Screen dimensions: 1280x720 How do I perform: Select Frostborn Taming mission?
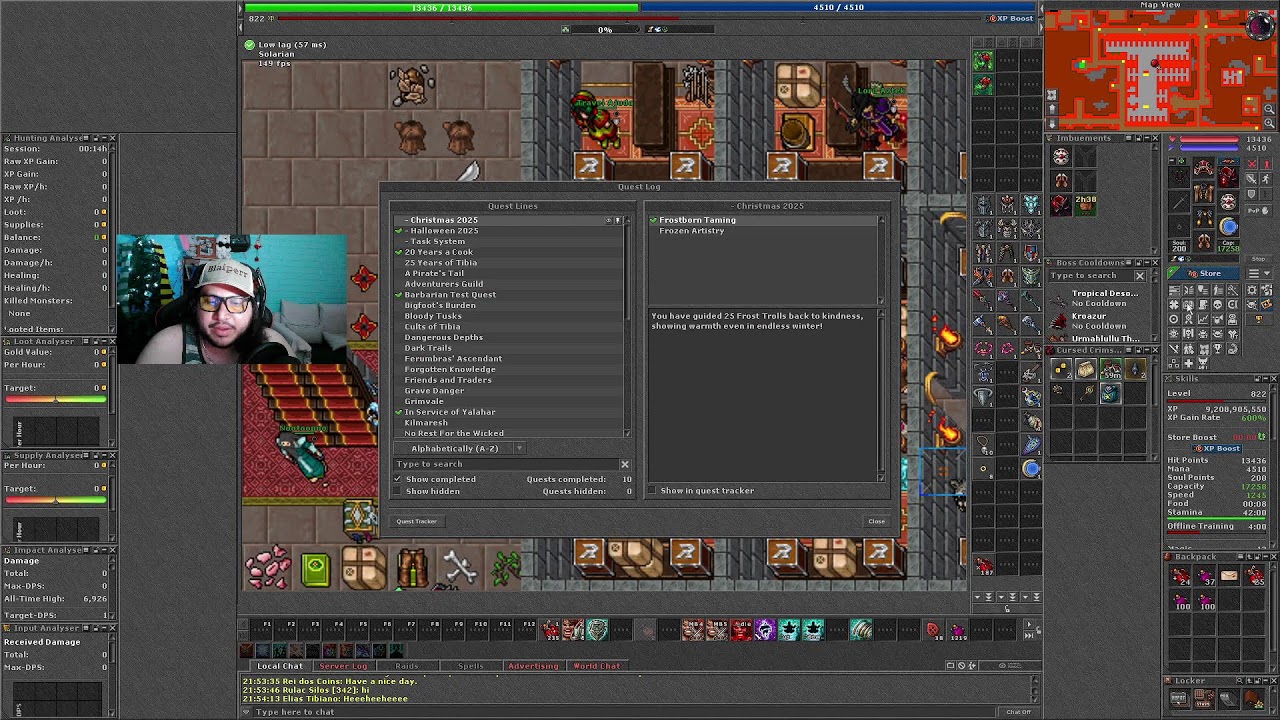[x=764, y=220]
